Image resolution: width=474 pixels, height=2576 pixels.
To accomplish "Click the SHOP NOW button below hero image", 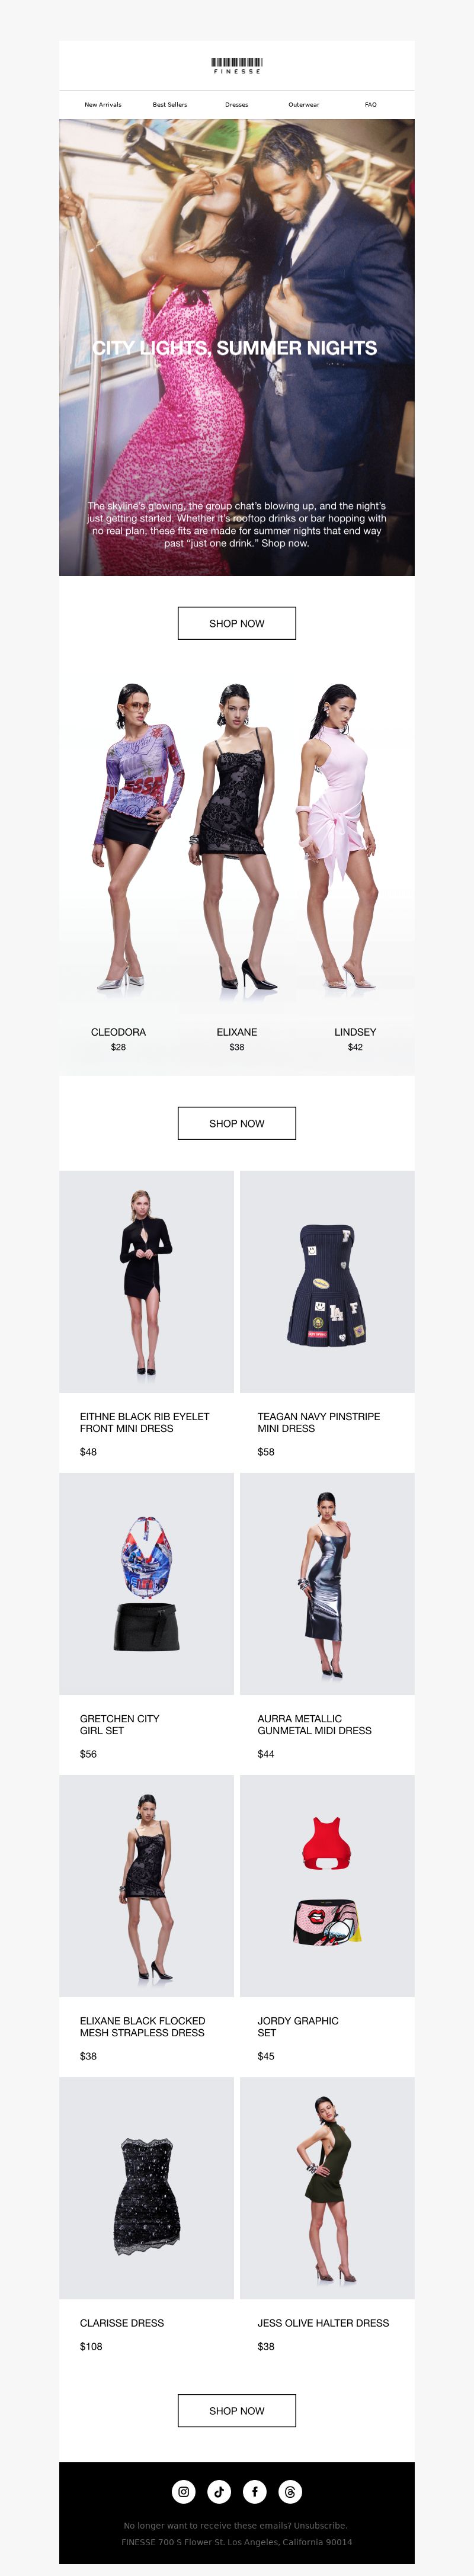I will pos(237,623).
